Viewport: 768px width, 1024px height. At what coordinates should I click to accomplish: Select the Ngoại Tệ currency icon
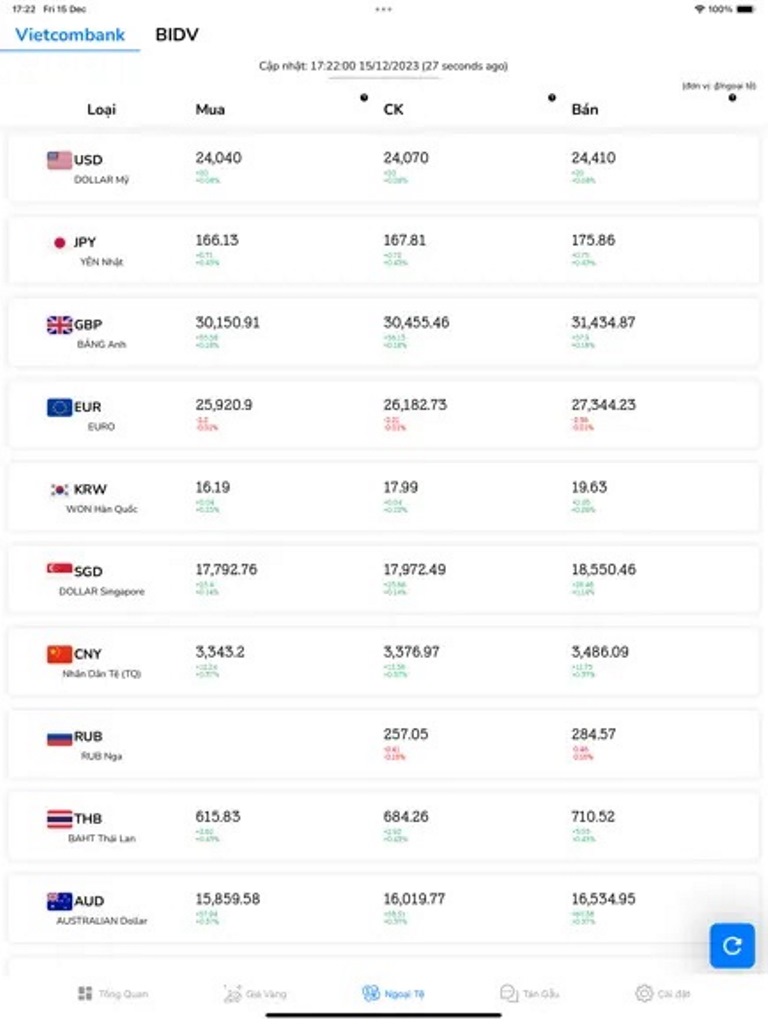[x=371, y=993]
